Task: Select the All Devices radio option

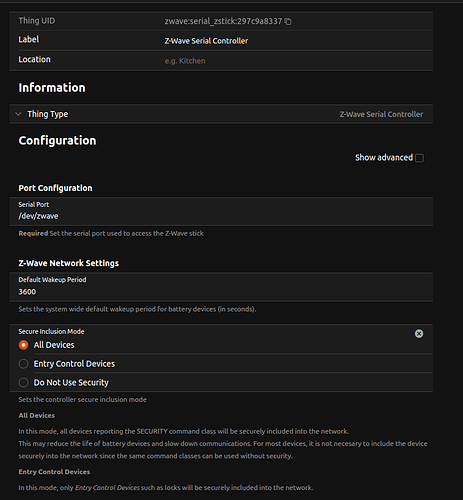Action: 23,345
